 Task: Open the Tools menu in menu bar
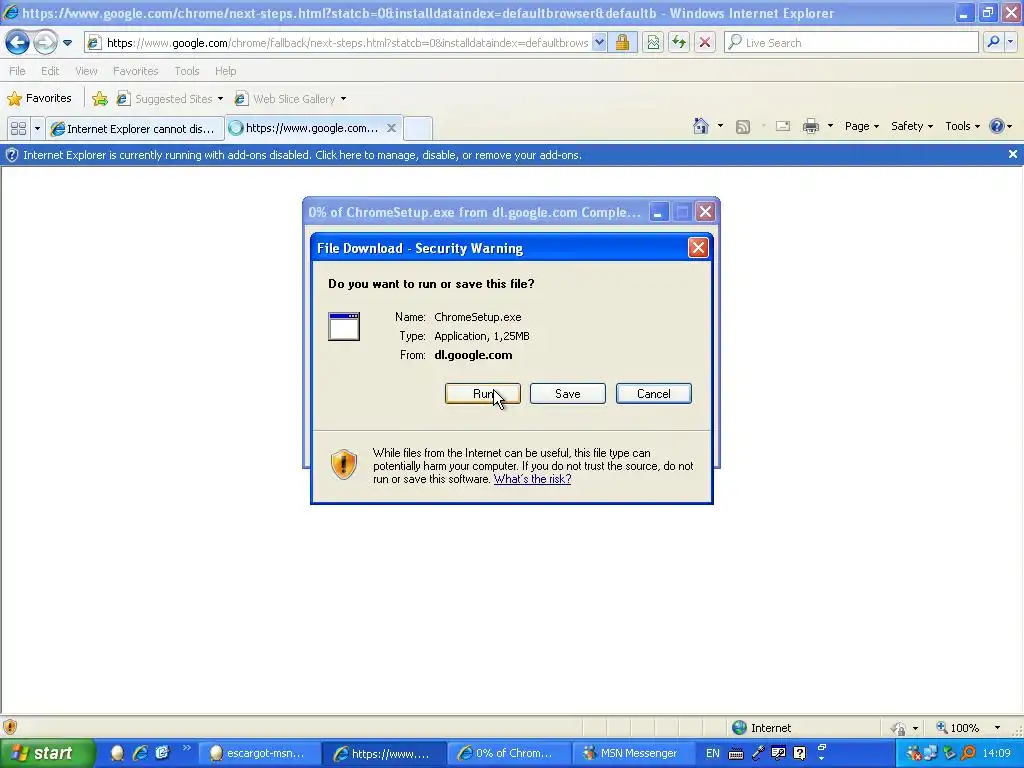click(x=187, y=71)
